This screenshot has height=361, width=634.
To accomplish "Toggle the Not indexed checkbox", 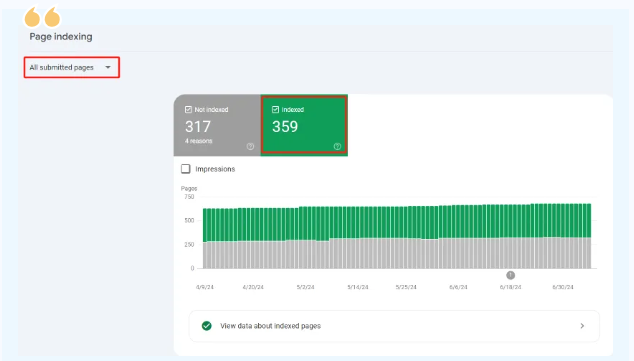I will coord(188,110).
